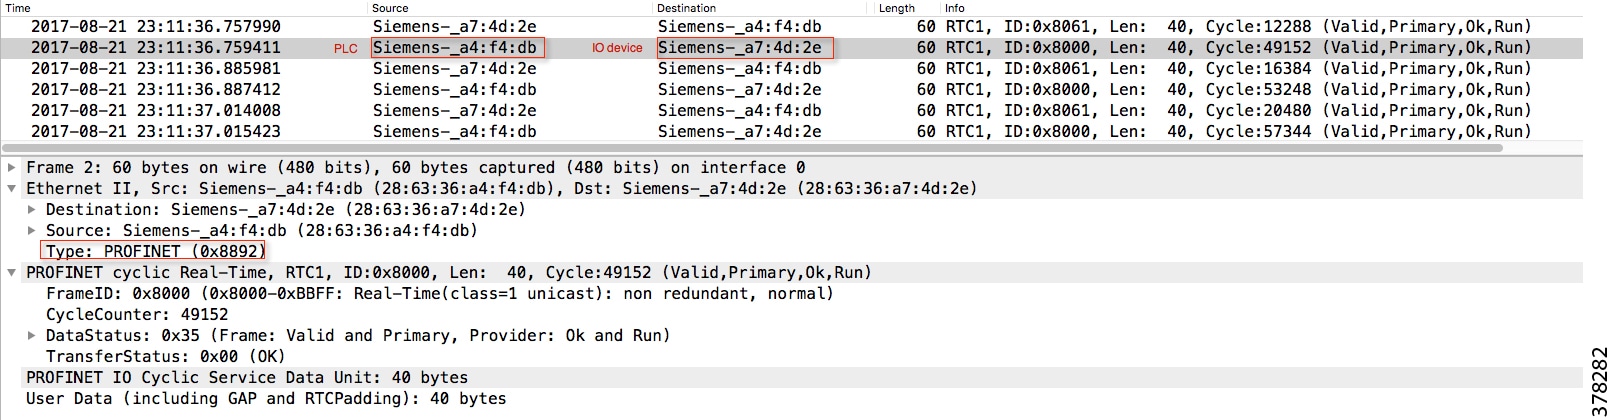Click destination Siemens-_a7:4d:2e in highlighted row

(x=744, y=47)
